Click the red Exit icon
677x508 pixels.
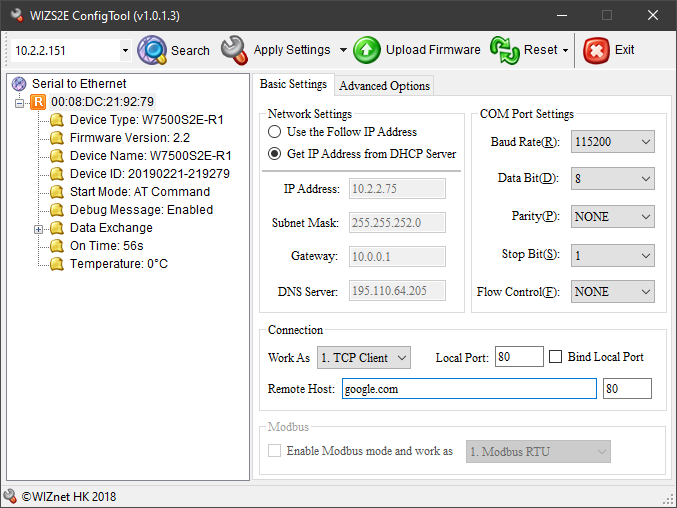596,50
